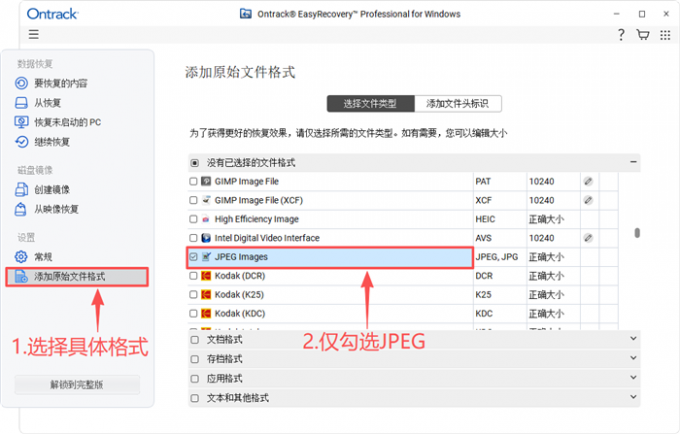Image resolution: width=680 pixels, height=434 pixels.
Task: Check the Intel Digital Video Interface checkbox
Action: [x=193, y=238]
